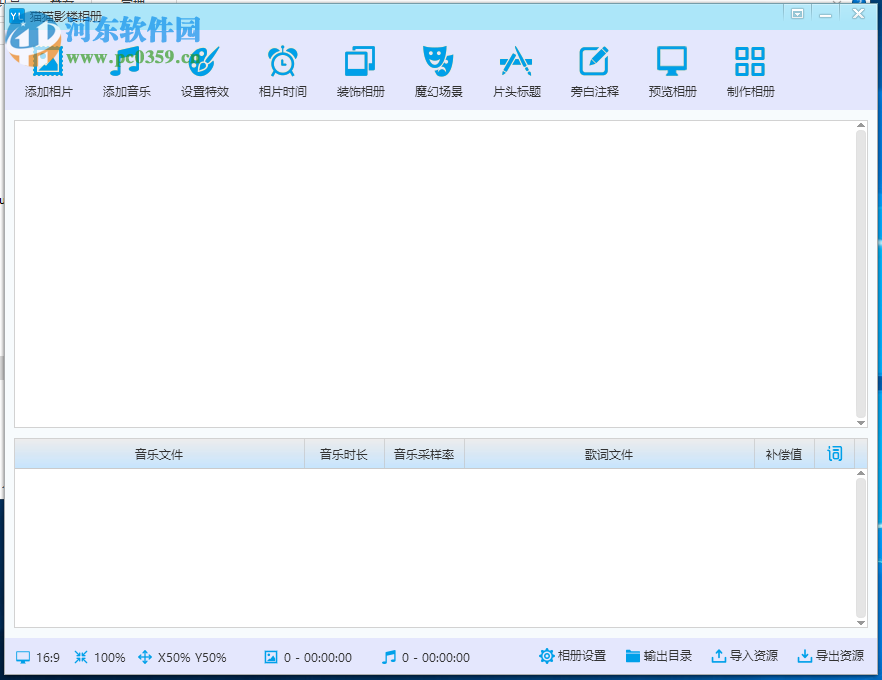Image resolution: width=882 pixels, height=680 pixels.
Task: Click the 补偿值 column header
Action: click(784, 454)
